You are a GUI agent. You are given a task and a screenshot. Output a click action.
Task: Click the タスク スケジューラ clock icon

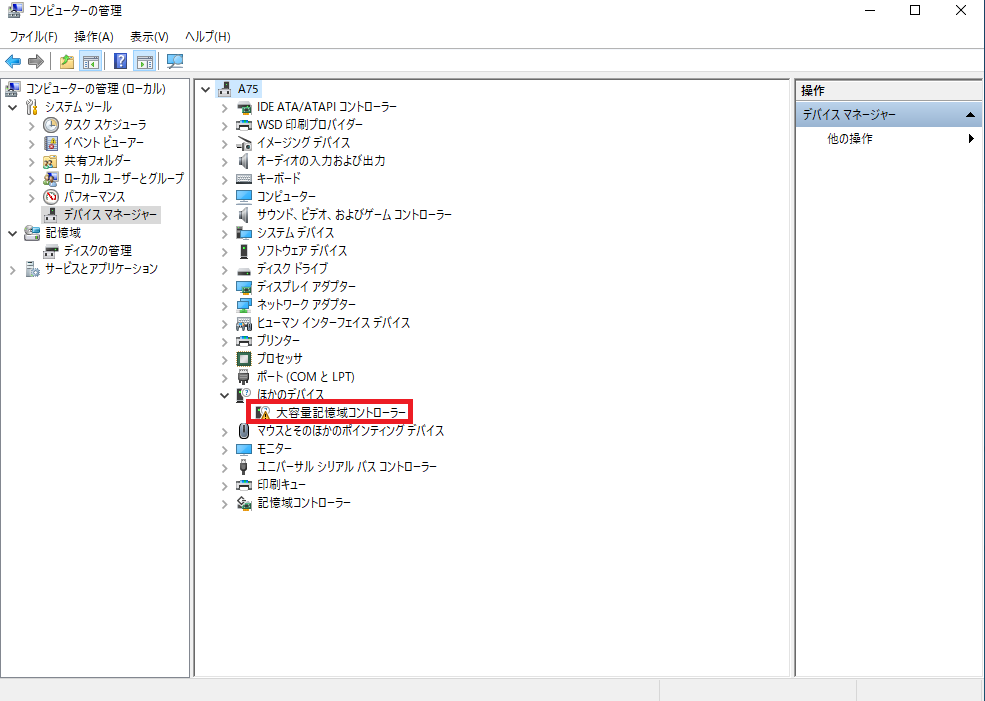[51, 125]
